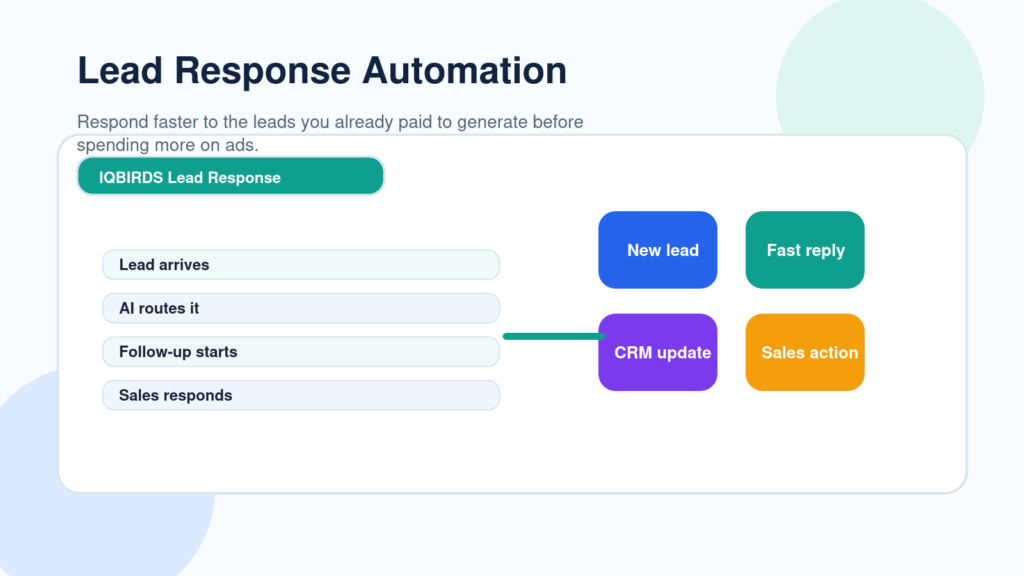Click the subtitle about responding faster to leads
This screenshot has height=576, width=1024.
pos(330,133)
